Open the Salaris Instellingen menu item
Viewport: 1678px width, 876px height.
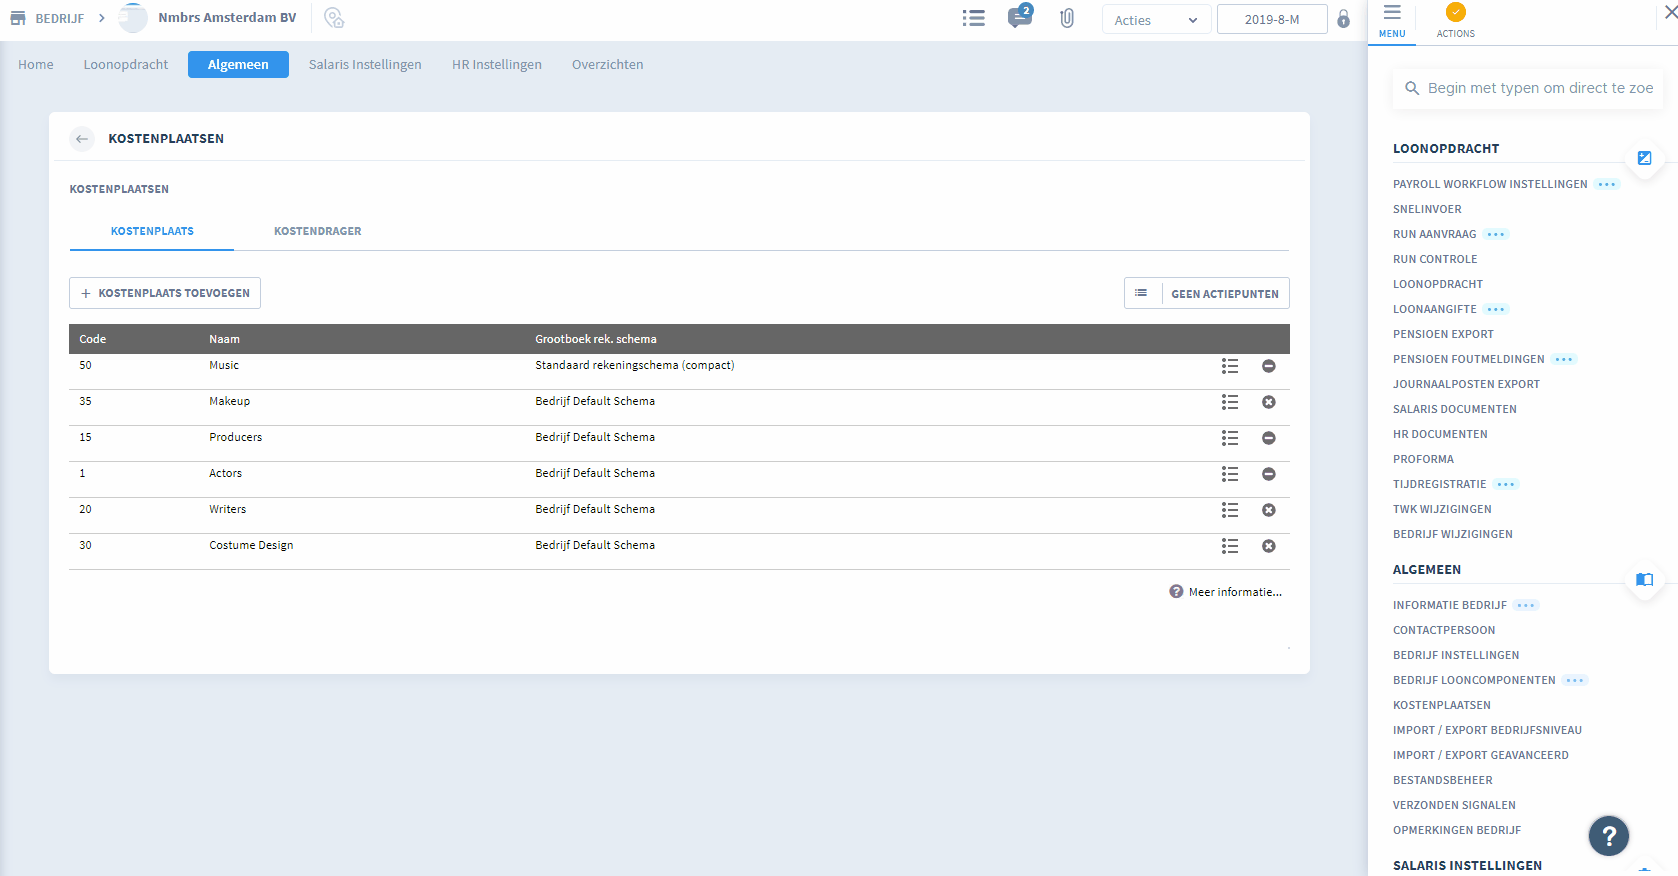click(x=365, y=65)
